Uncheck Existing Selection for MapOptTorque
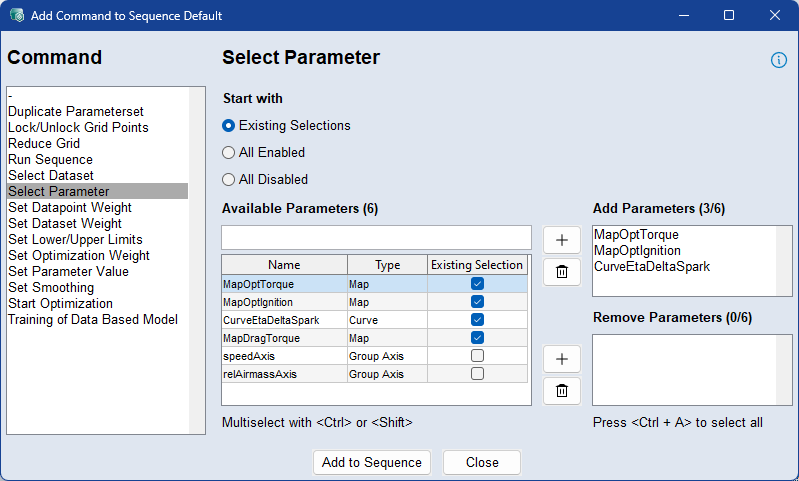This screenshot has width=799, height=481. 477,284
